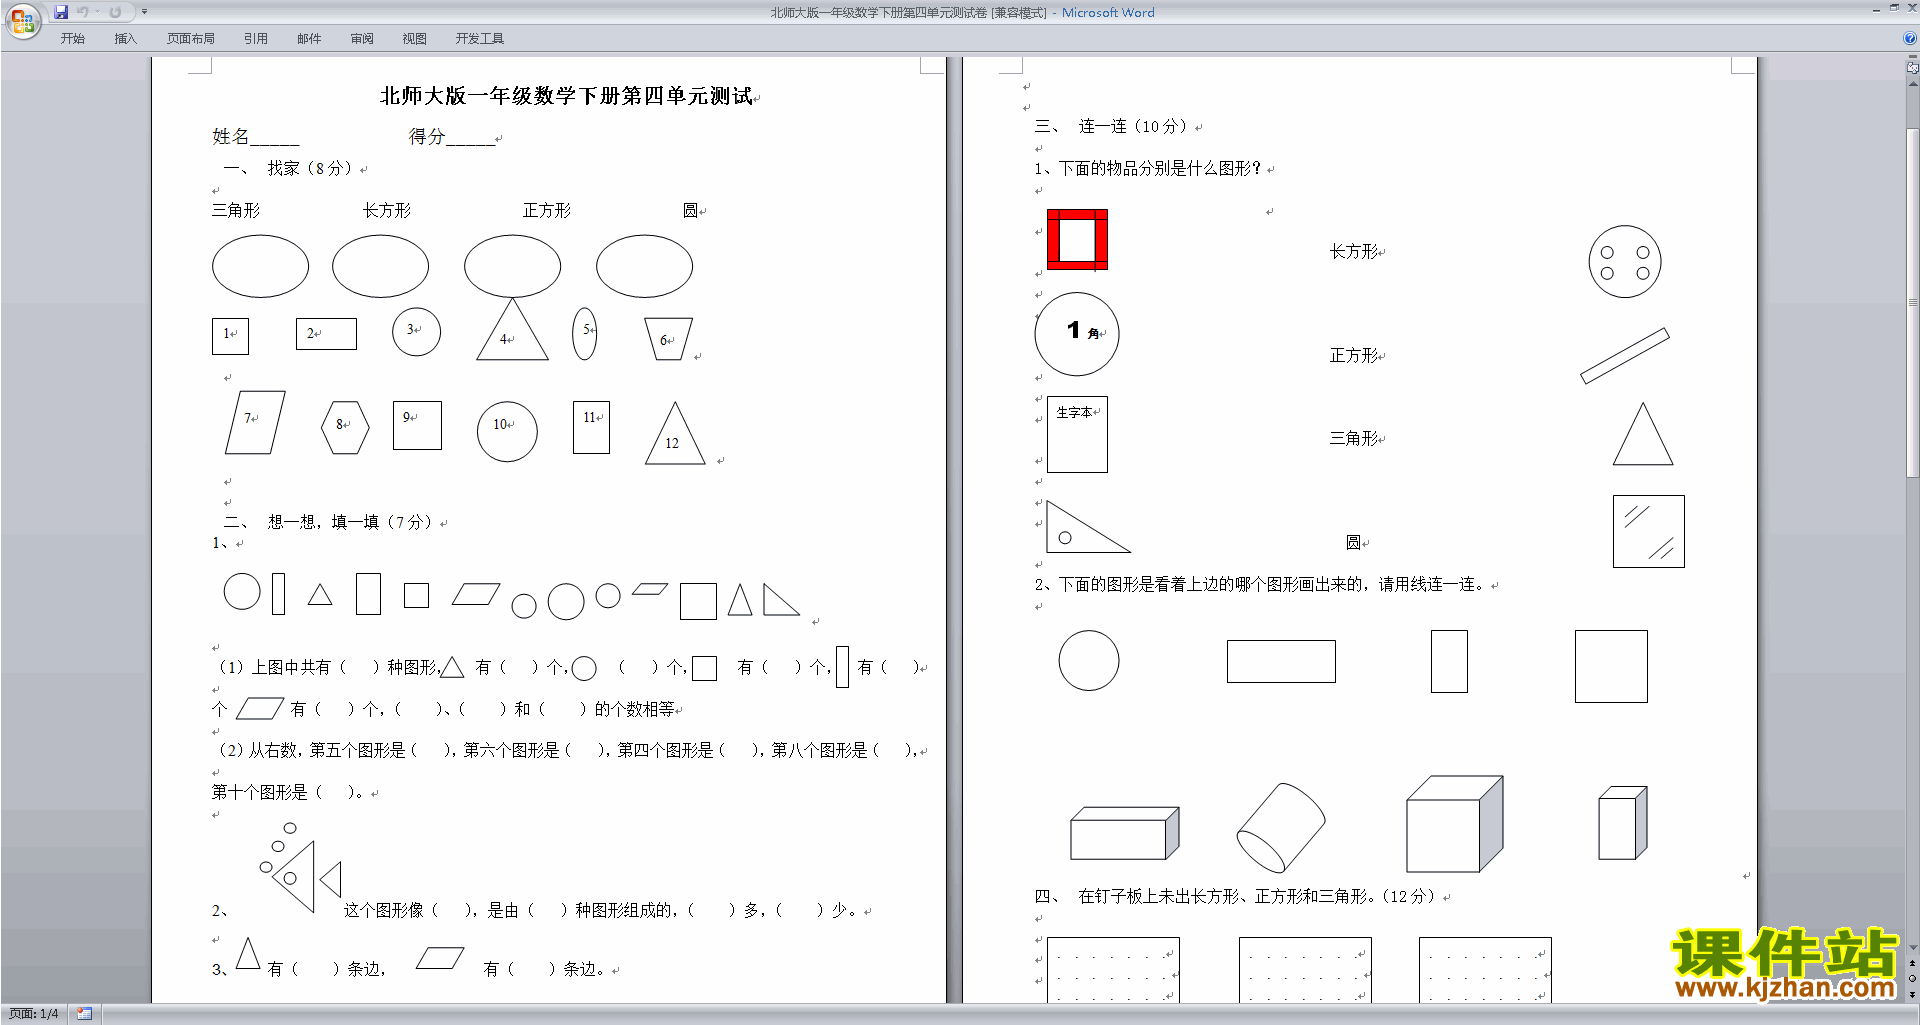The width and height of the screenshot is (1920, 1025).
Task: Expand Customize Quick Access Toolbar dropdown
Action: [x=144, y=12]
